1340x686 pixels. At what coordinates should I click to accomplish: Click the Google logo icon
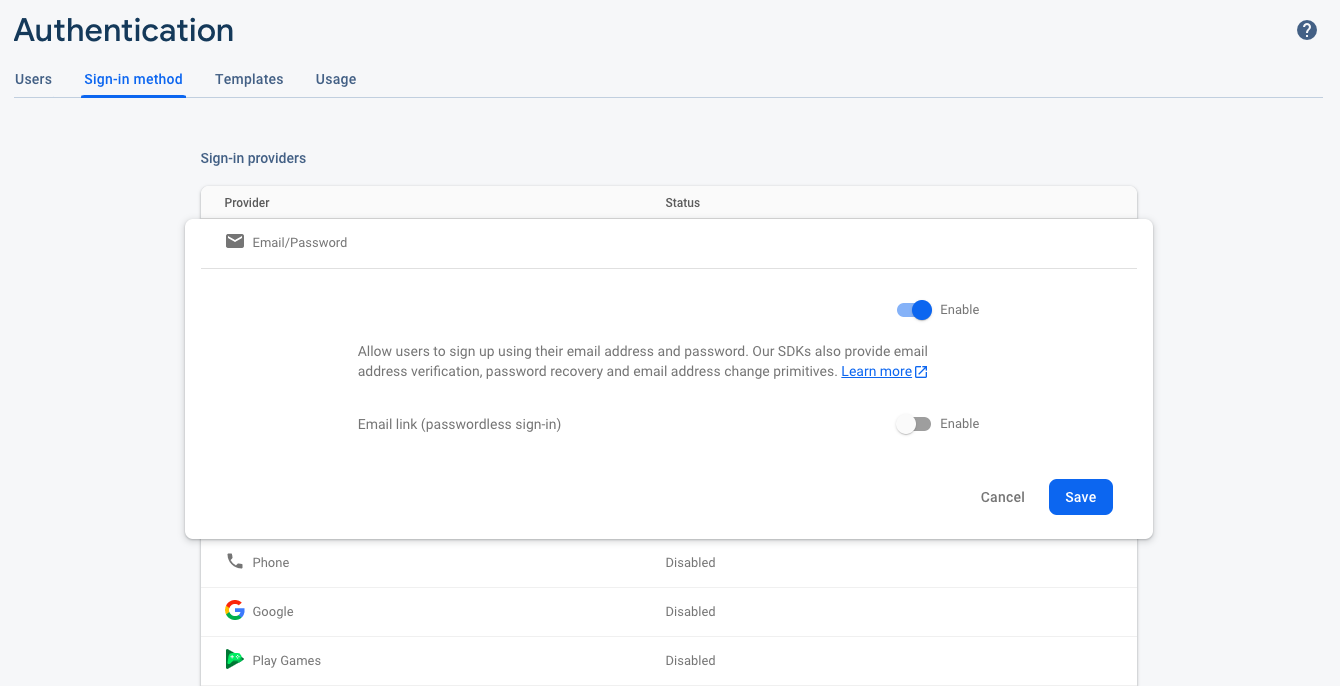tap(235, 610)
